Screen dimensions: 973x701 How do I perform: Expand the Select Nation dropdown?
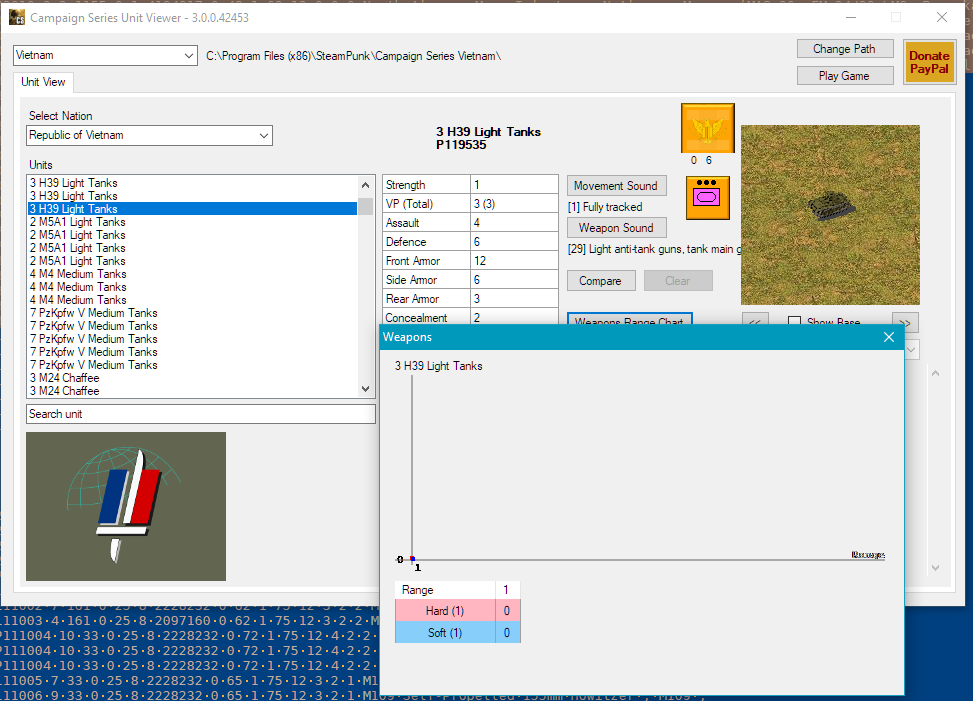click(x=150, y=135)
